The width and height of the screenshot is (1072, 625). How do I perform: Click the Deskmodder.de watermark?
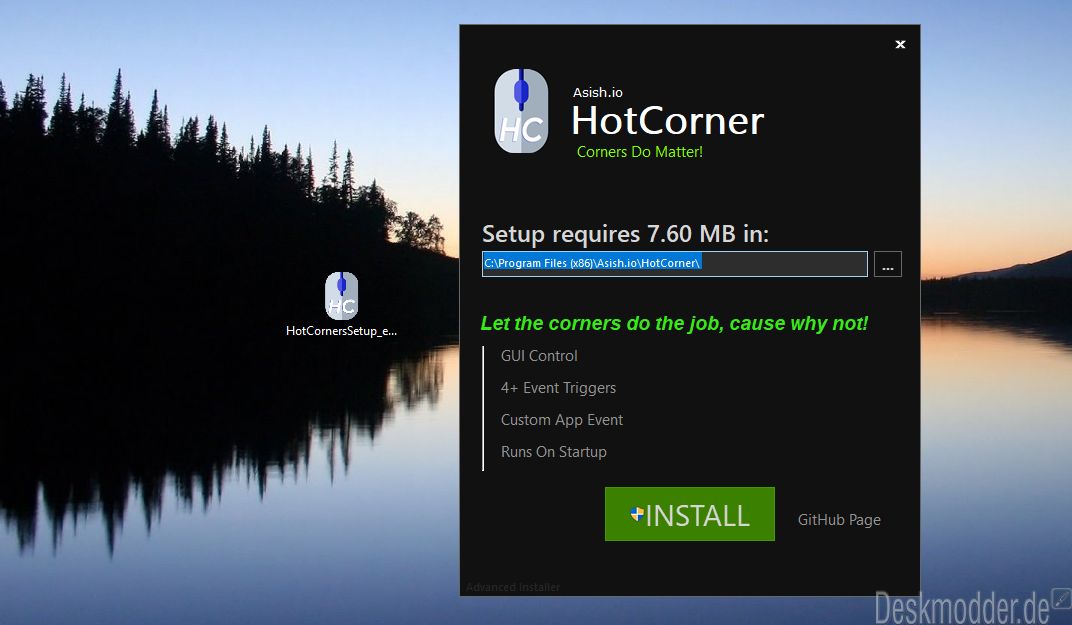[961, 607]
